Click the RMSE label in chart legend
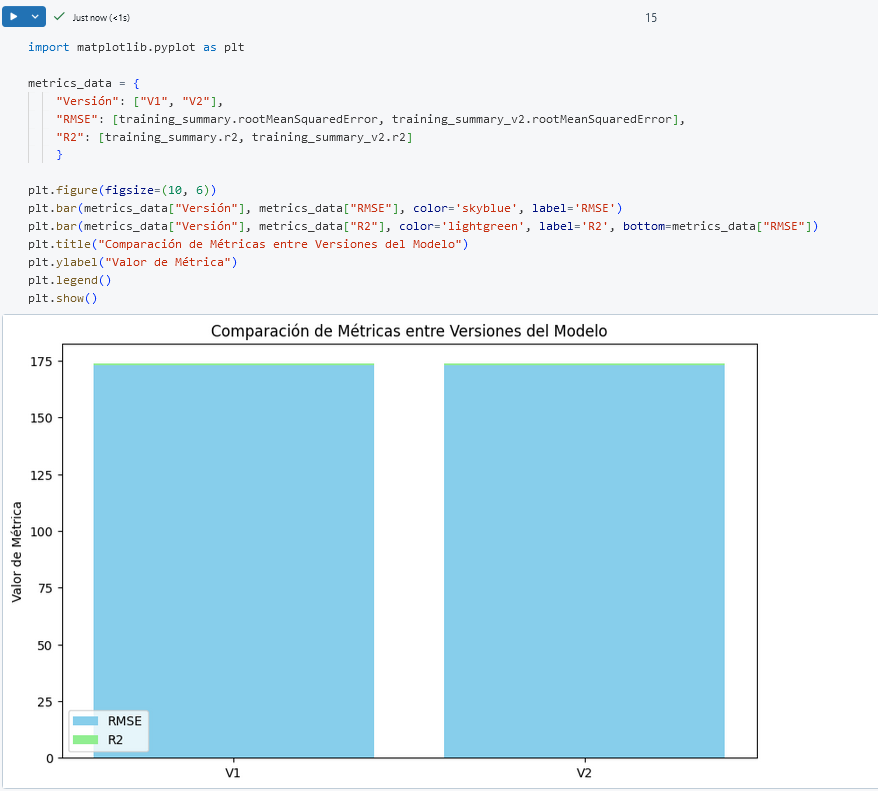The image size is (878, 791). 124,721
